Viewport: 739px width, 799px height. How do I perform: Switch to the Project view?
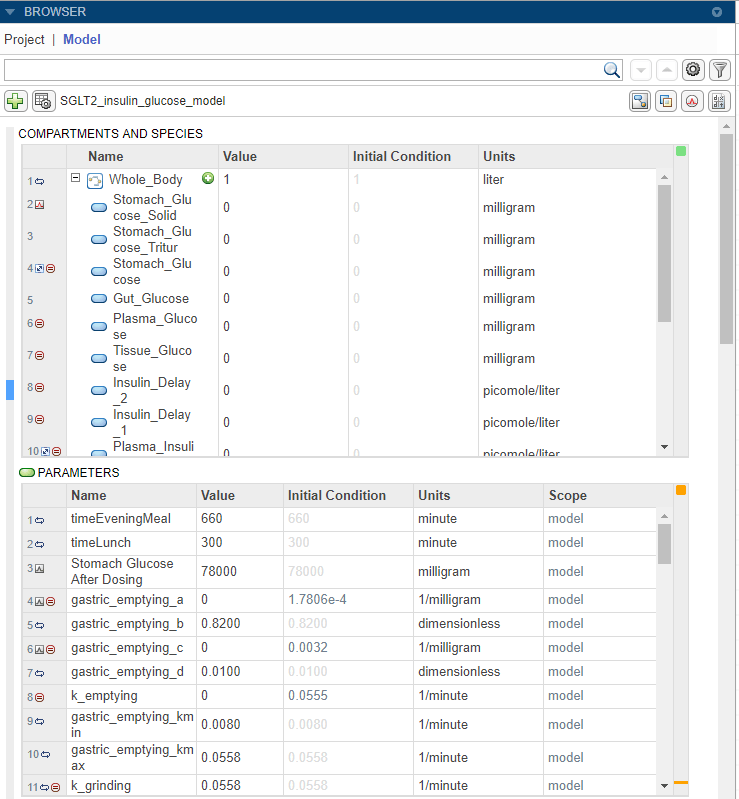click(24, 39)
